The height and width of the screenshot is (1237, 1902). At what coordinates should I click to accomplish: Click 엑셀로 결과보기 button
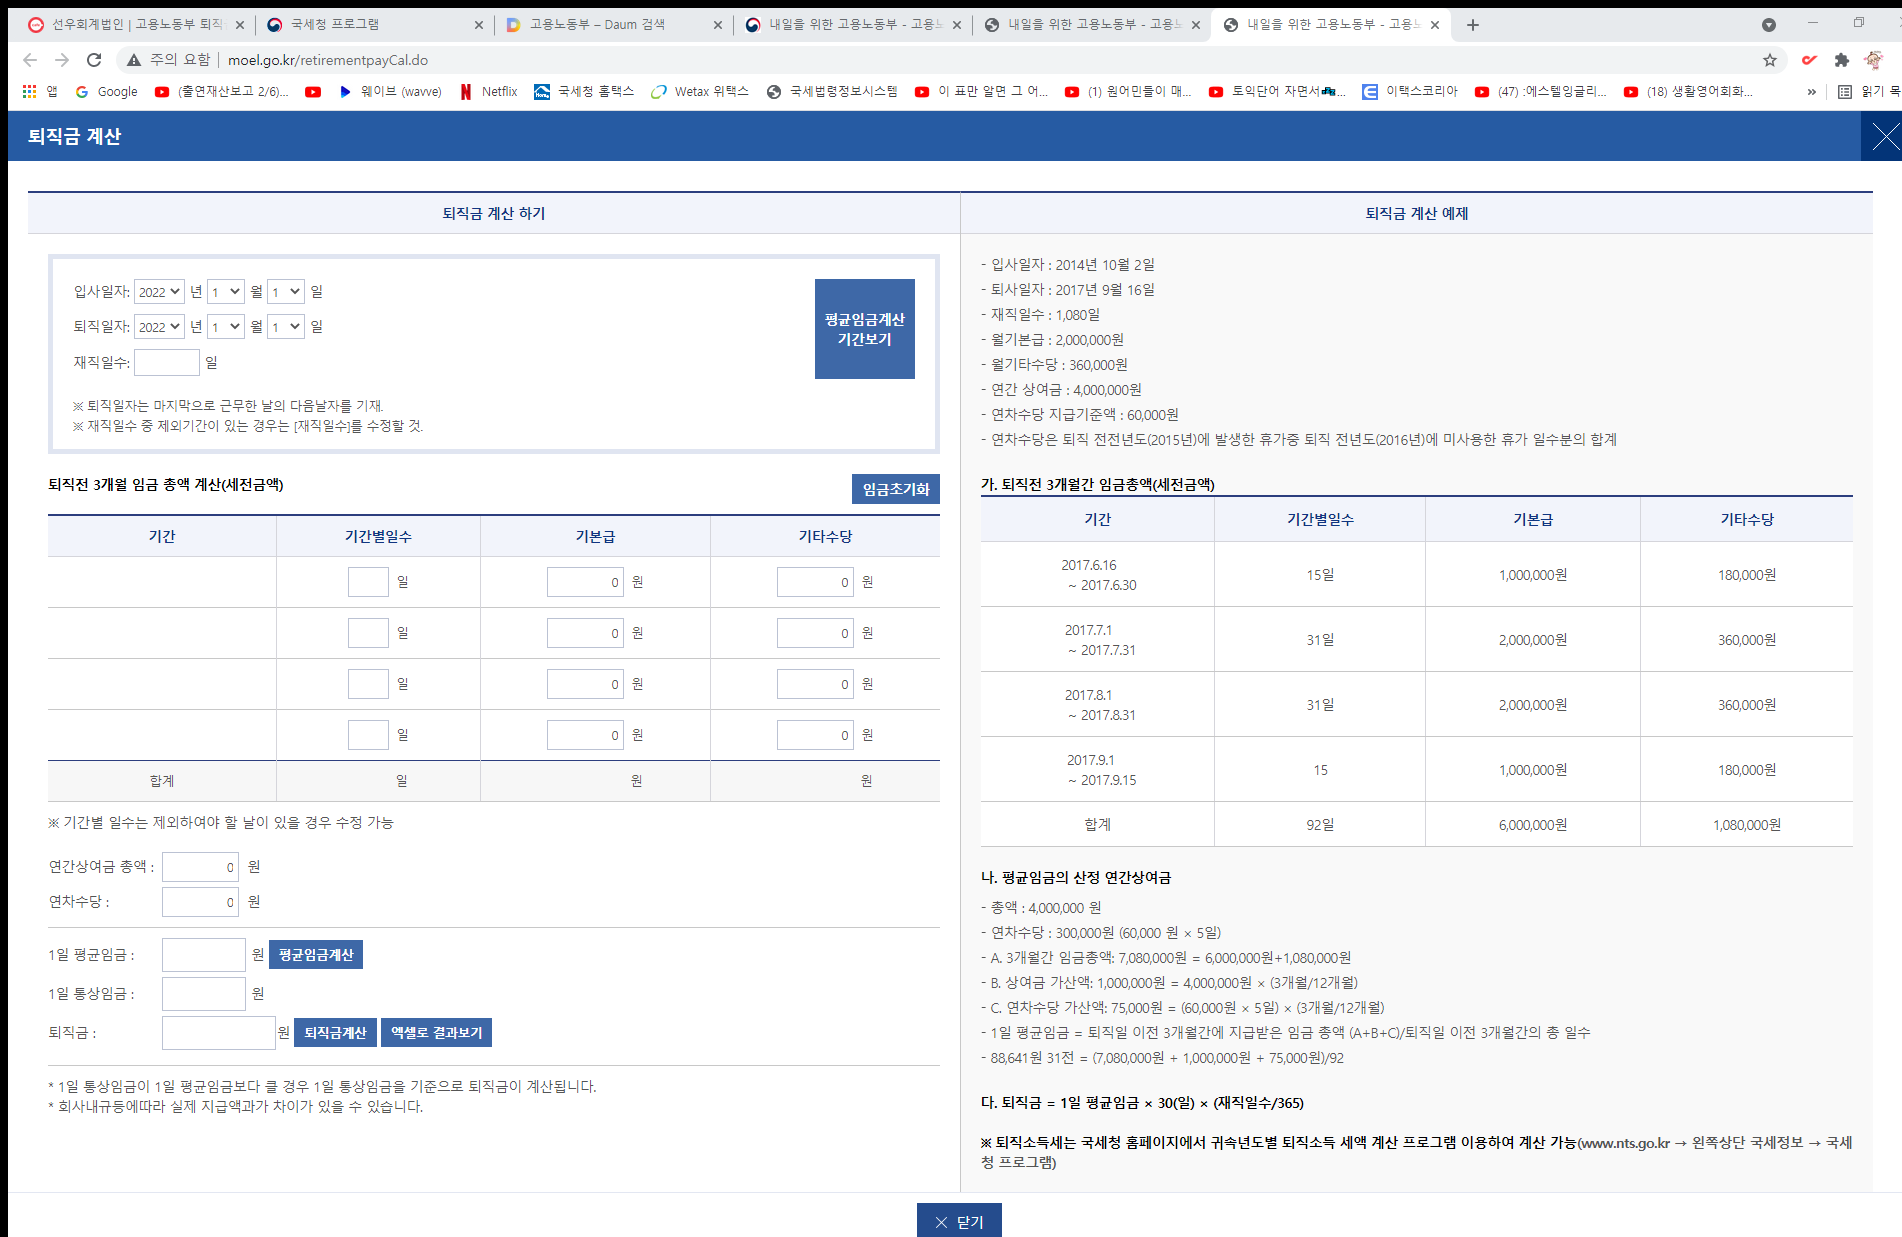[x=436, y=1033]
